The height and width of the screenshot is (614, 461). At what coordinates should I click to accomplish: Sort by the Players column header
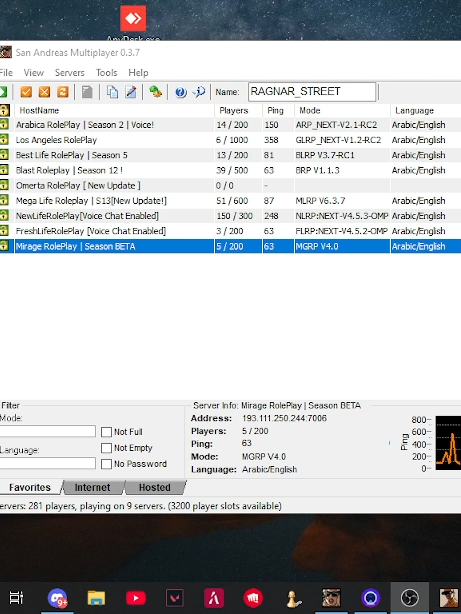(238, 110)
